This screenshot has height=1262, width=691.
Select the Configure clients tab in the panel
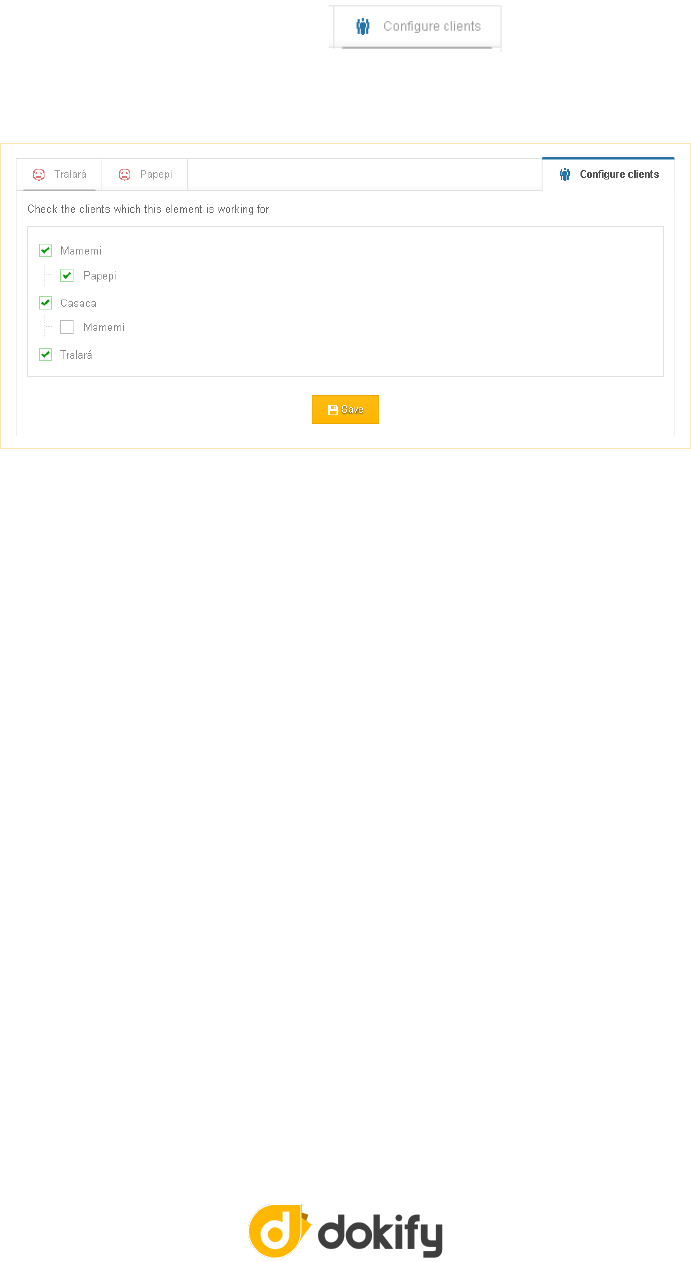[608, 174]
